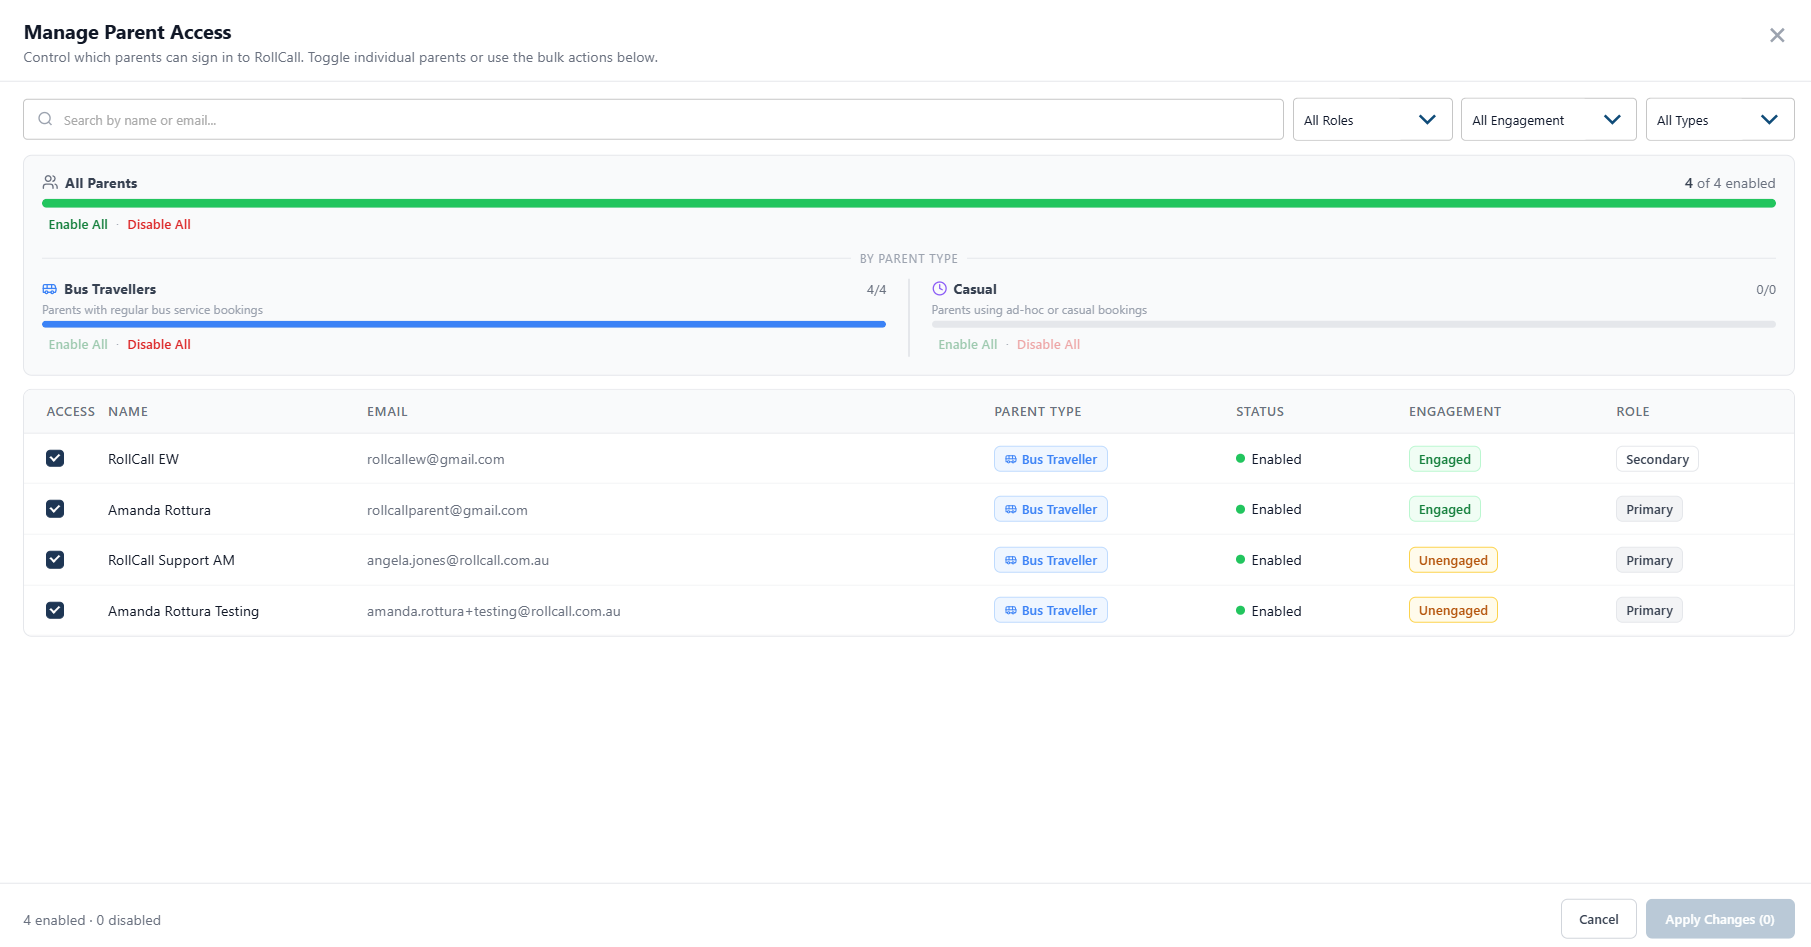Toggle access checkbox for Amanda Rottura Testing
Screen dimensions: 1811x947
[x=55, y=610]
